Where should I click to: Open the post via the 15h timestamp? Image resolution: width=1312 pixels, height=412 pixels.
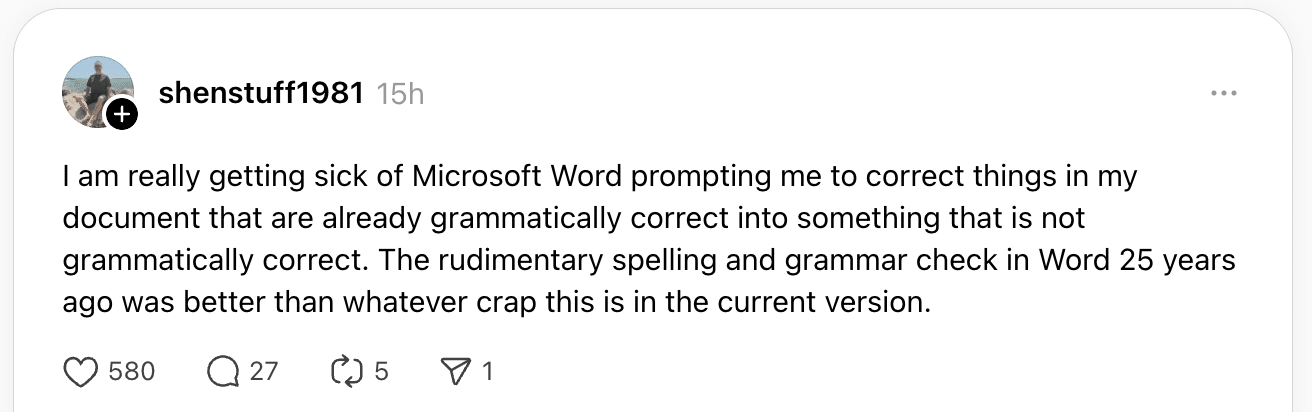(x=401, y=94)
